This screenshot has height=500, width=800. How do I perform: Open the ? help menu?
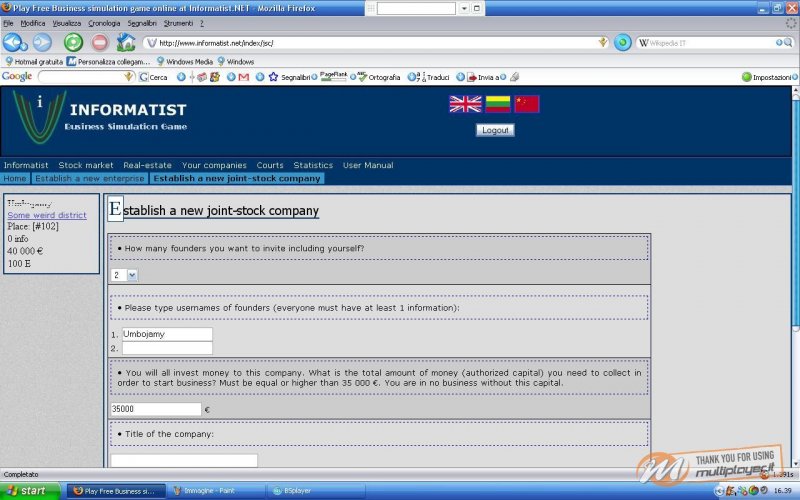click(202, 23)
